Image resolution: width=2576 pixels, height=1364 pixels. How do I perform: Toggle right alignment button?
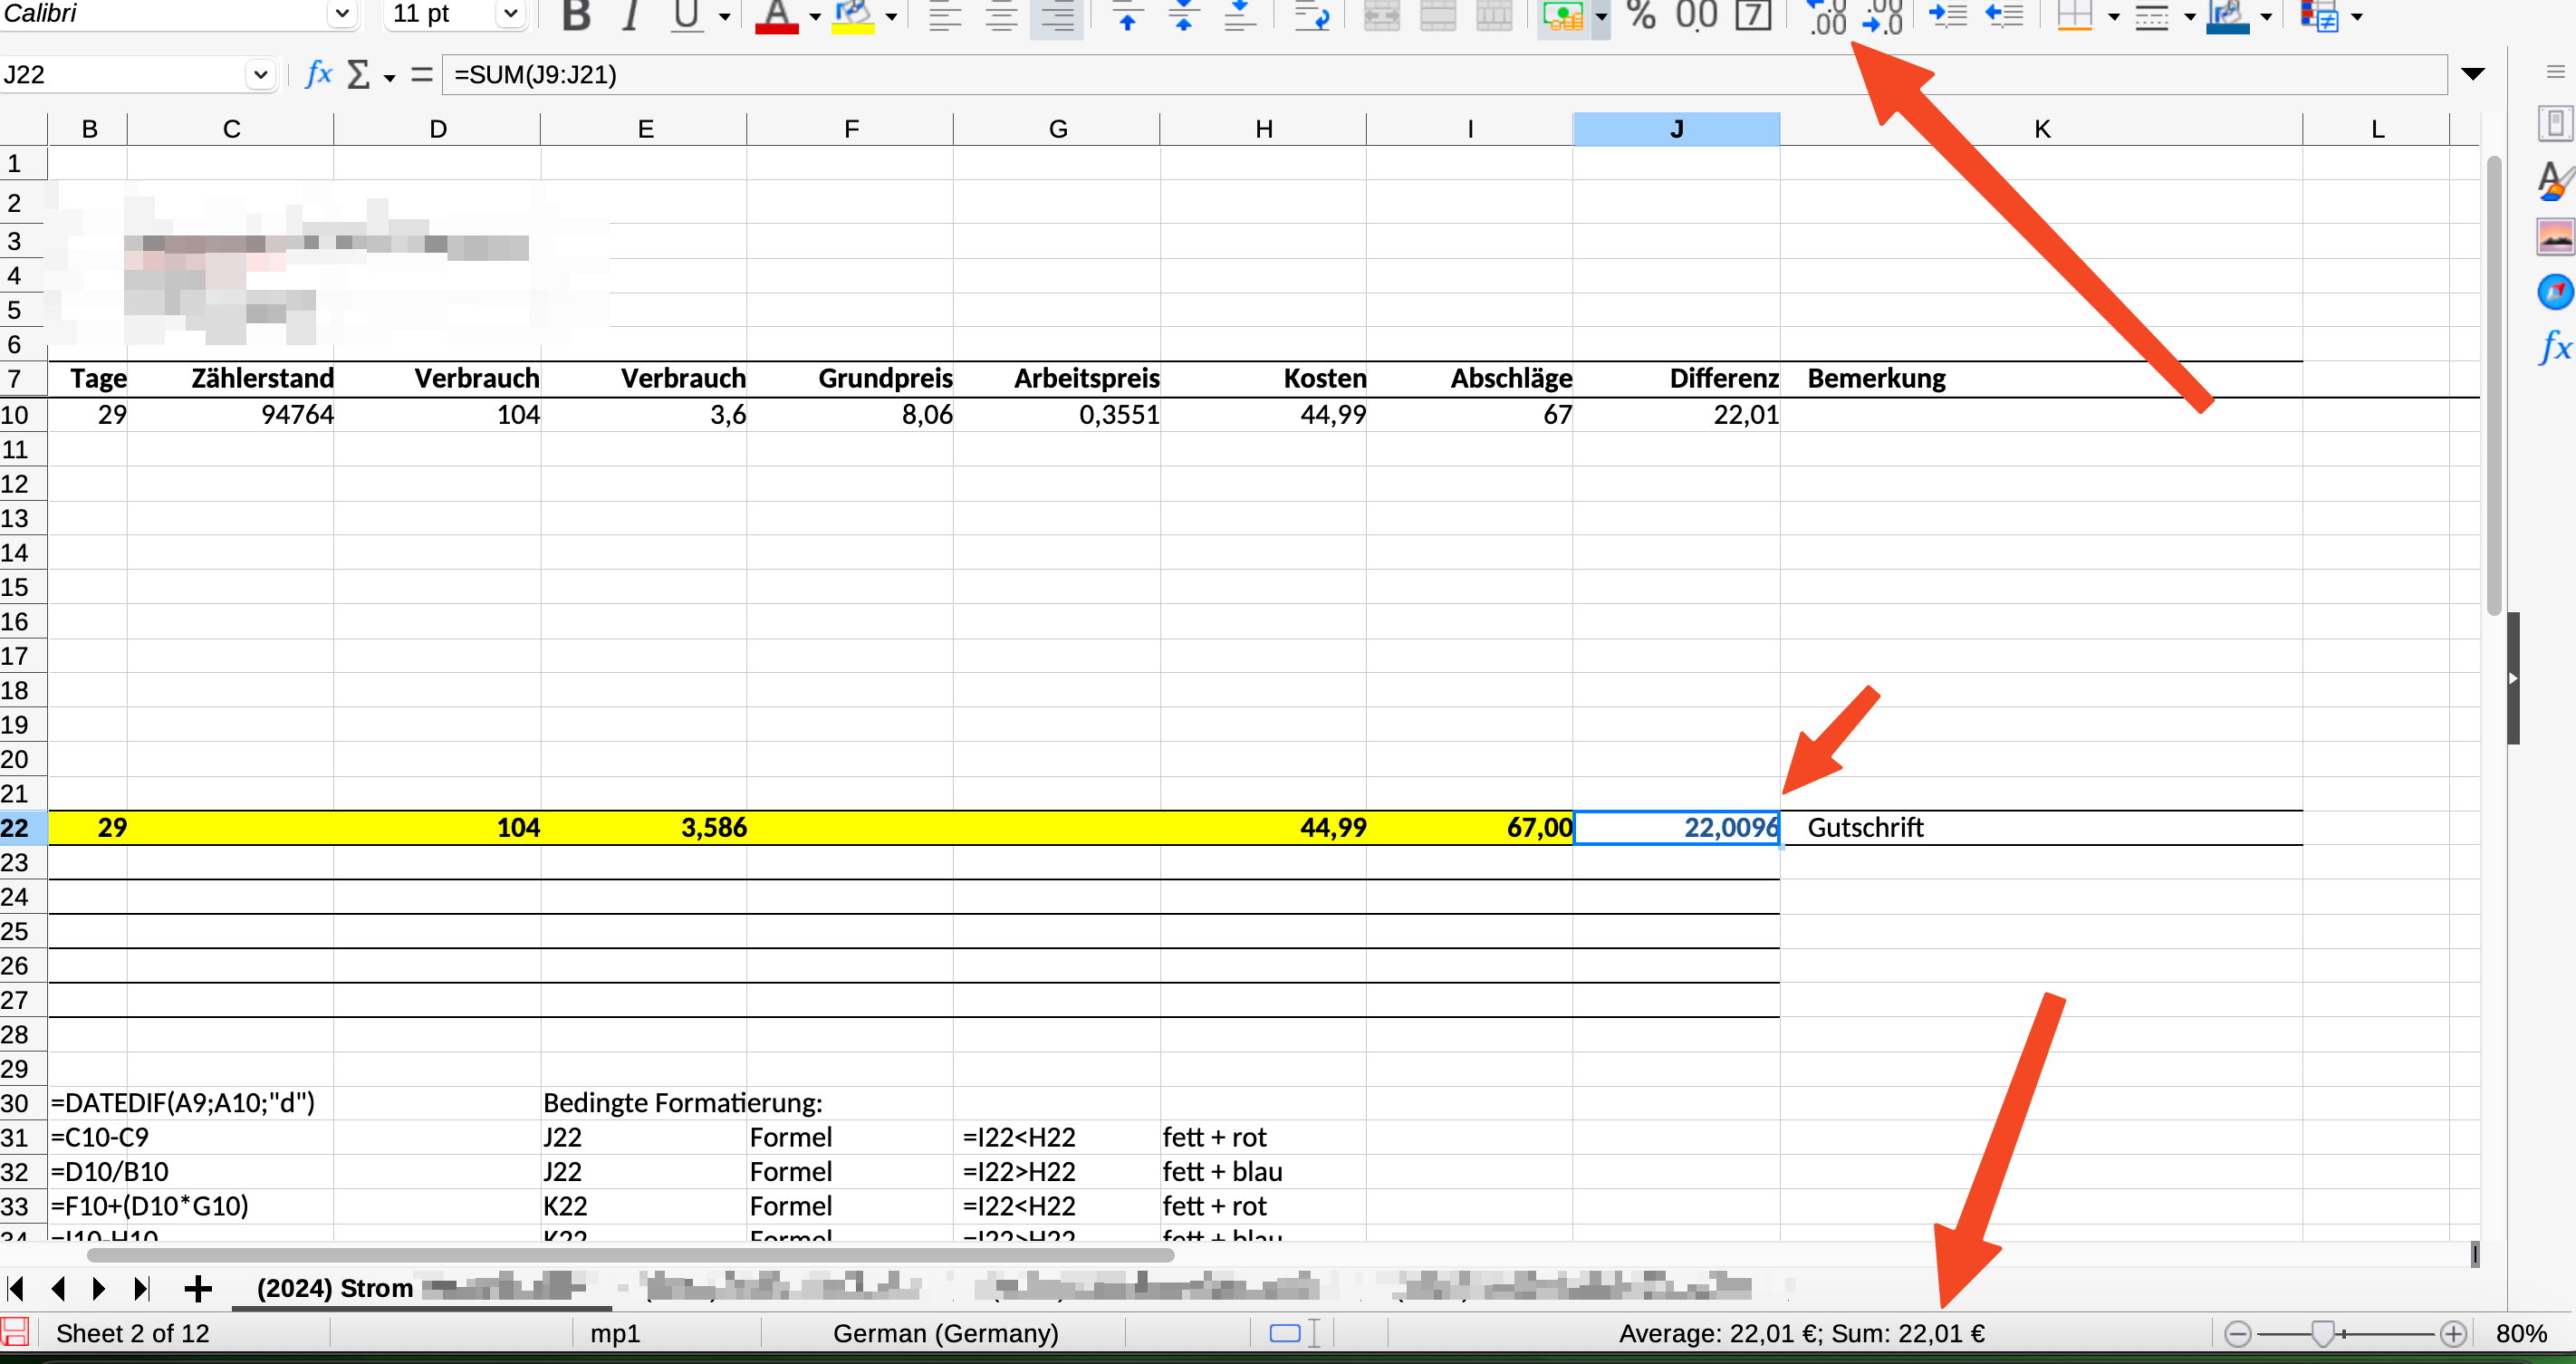1056,15
